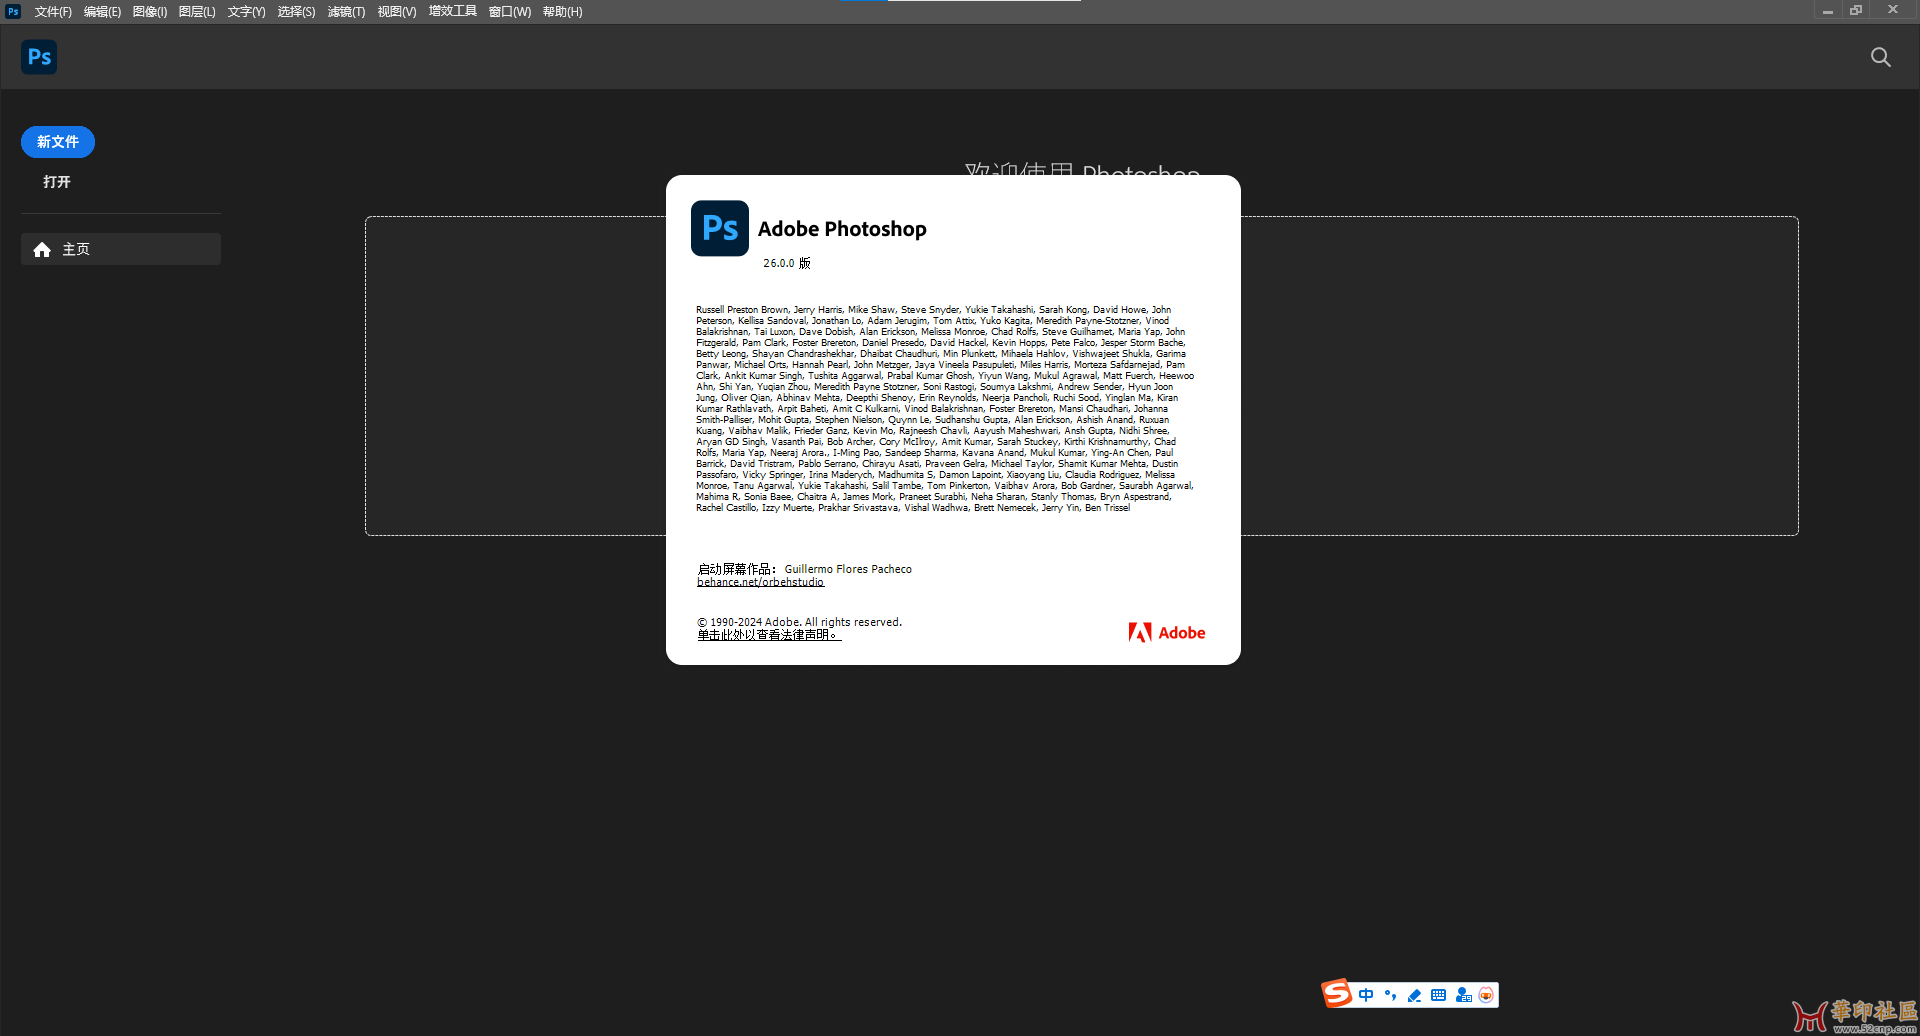Open the soft keyboard icon in IME bar
Screen dimensions: 1920x1036
click(1438, 995)
